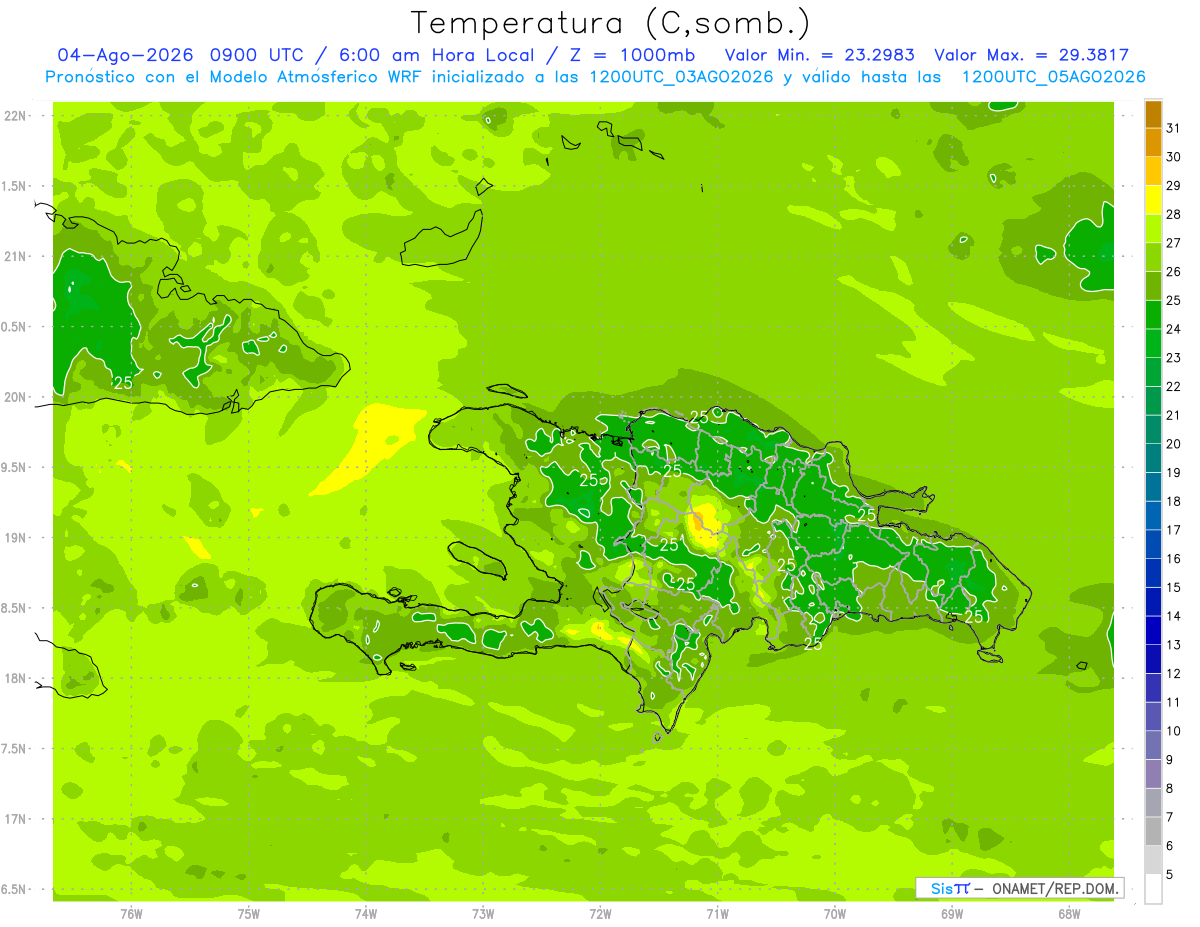Pick the blue legend swatch between 16 and 17
The width and height of the screenshot is (1200, 927).
[x=1153, y=544]
